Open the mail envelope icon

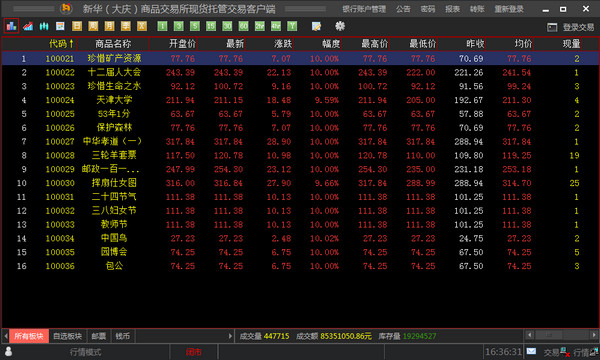tap(531, 351)
